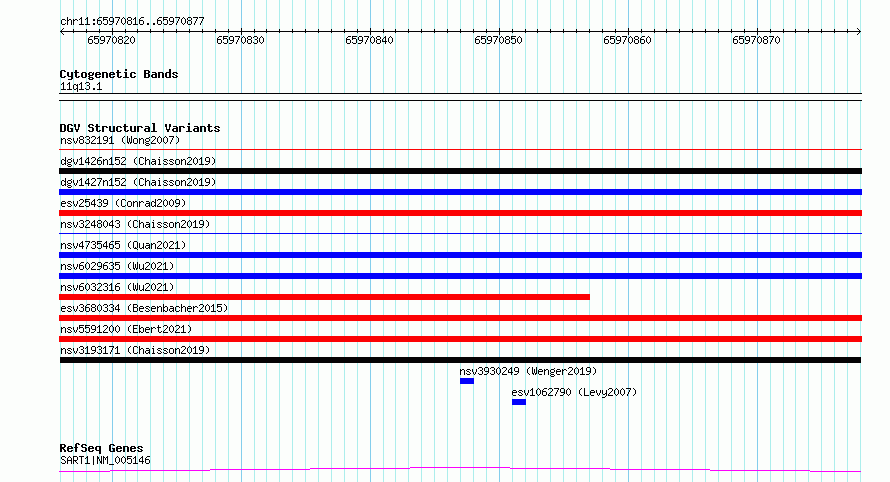Select the nsv6032316 (Wu2021) short red bar

324,297
